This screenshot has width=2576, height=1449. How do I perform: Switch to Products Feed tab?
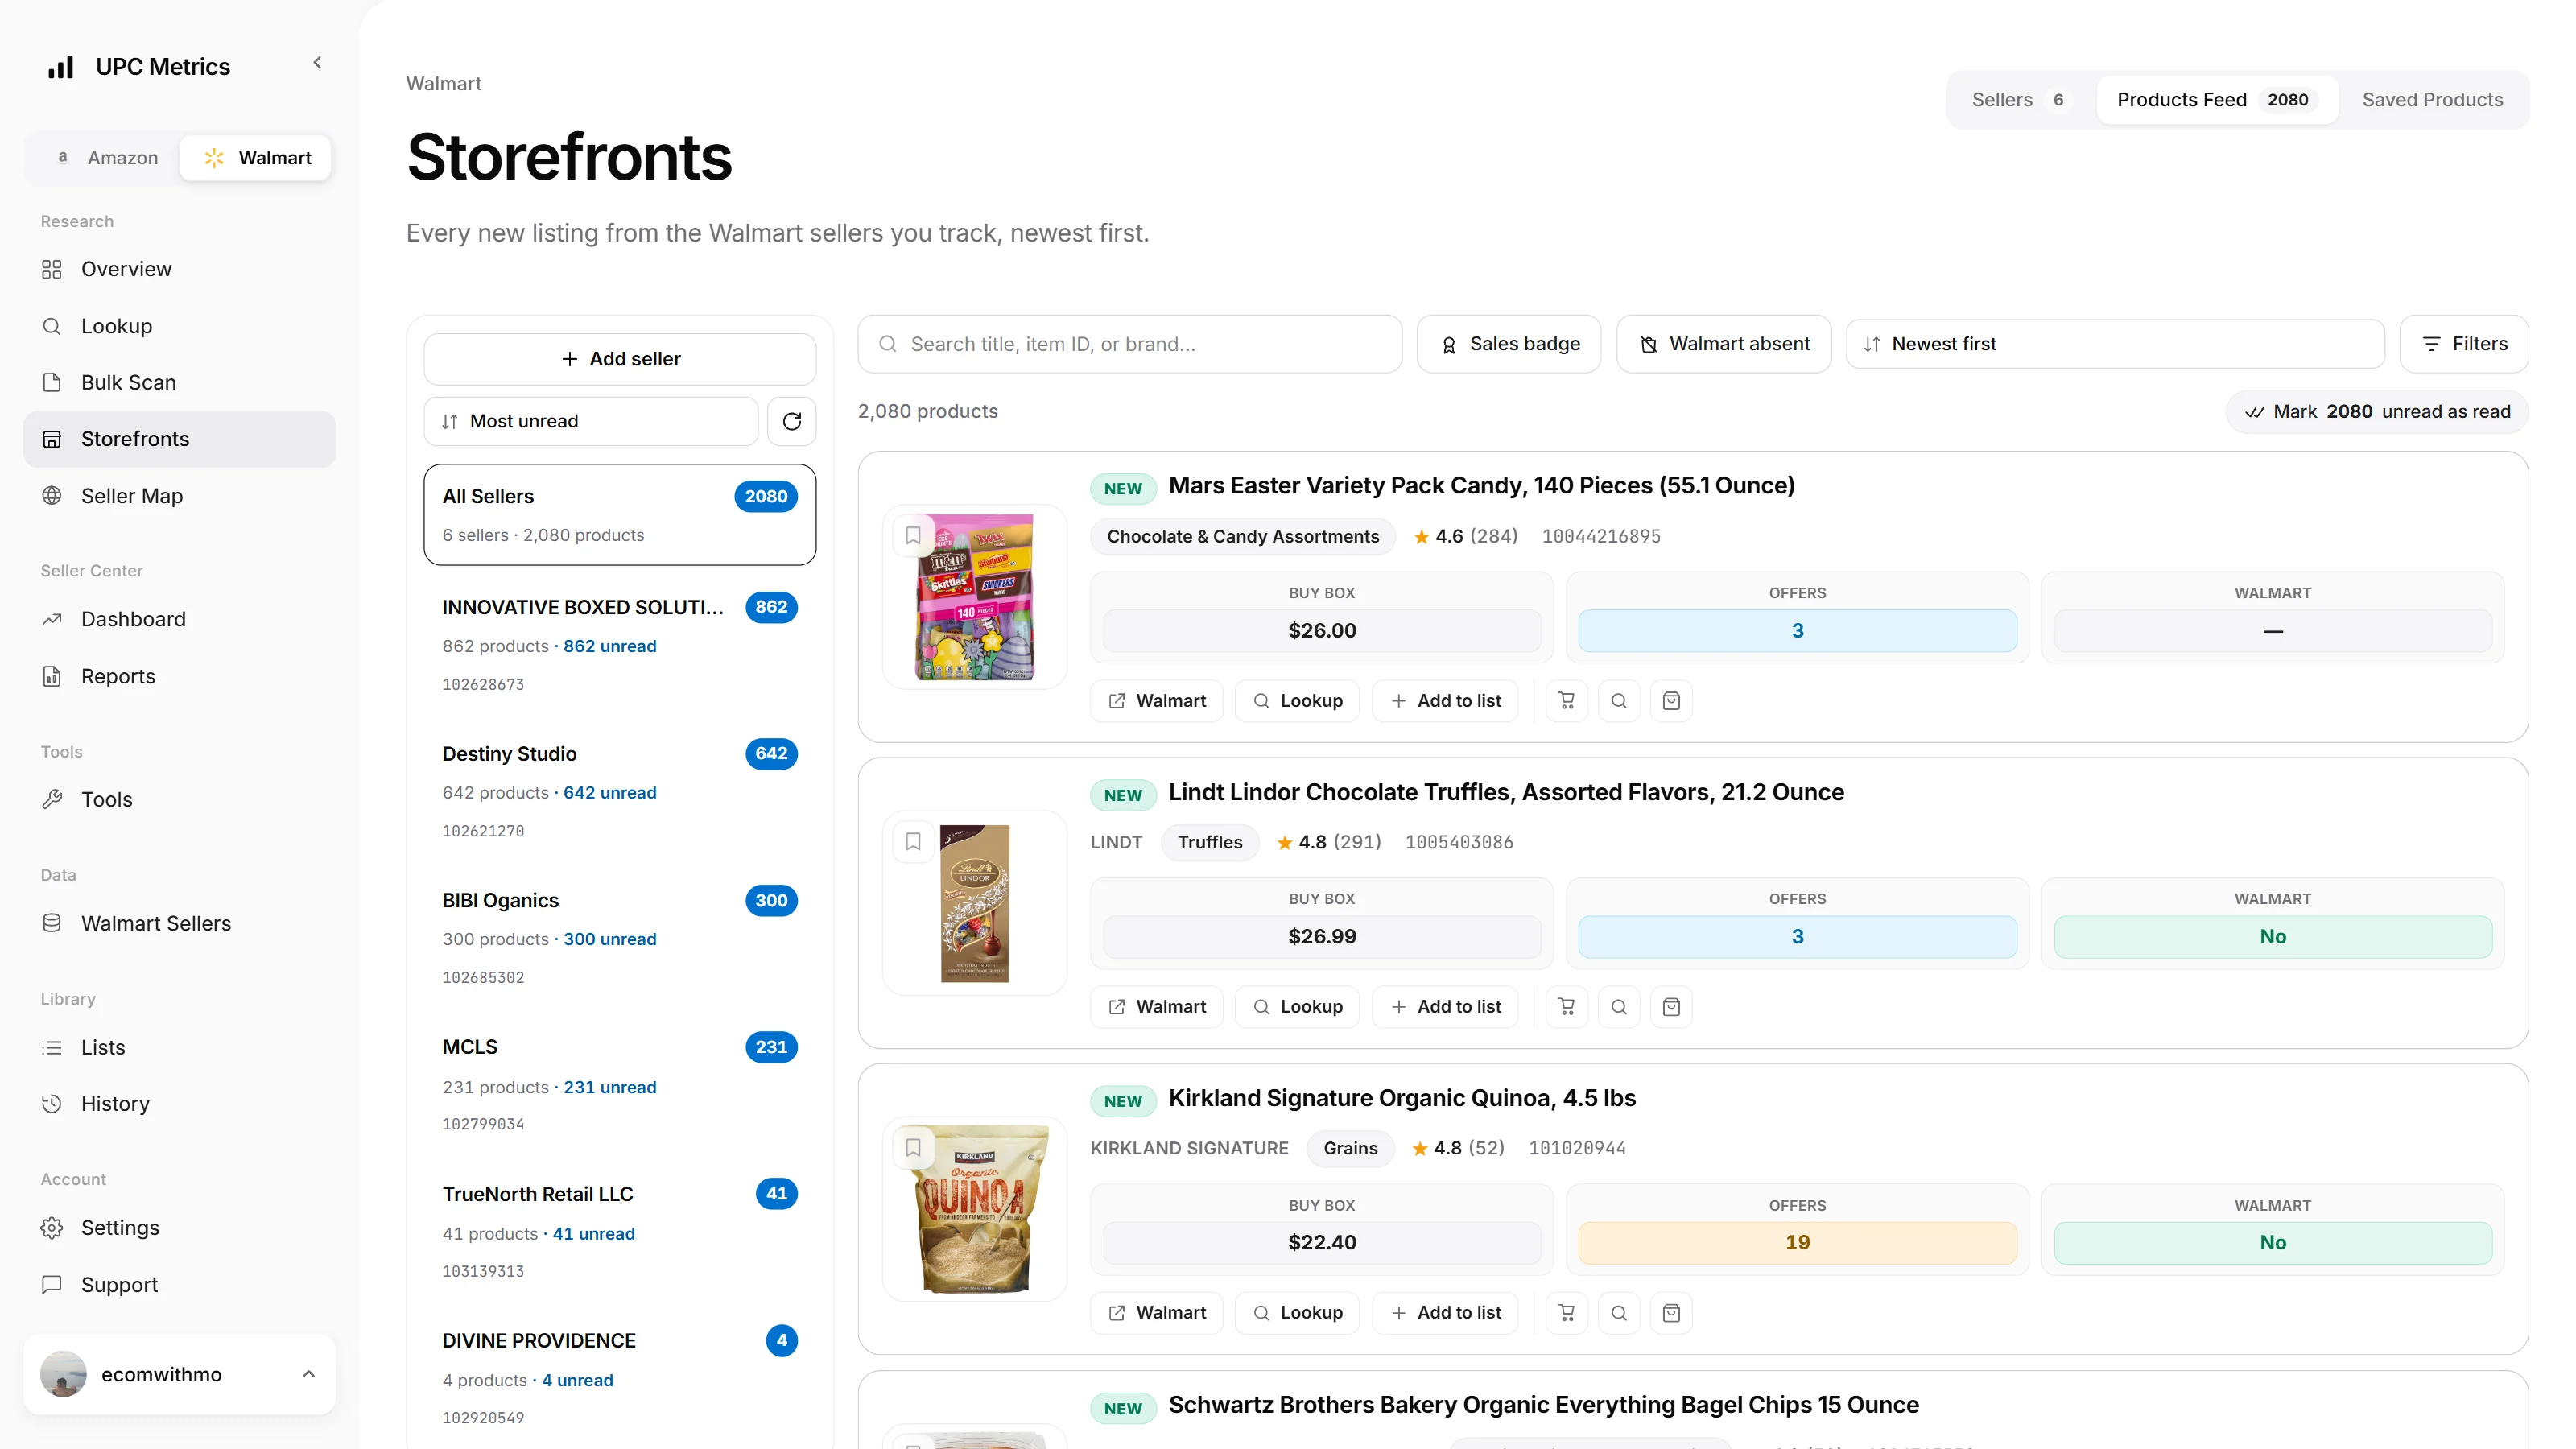click(x=2216, y=100)
